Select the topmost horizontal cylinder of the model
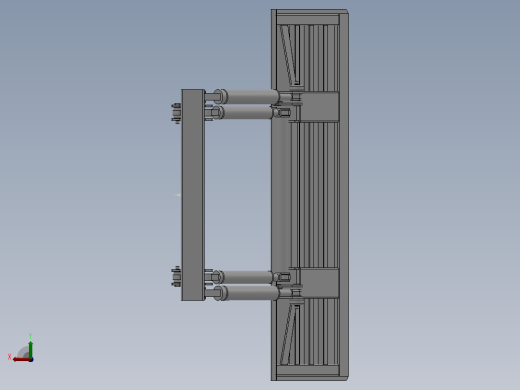 pos(249,96)
